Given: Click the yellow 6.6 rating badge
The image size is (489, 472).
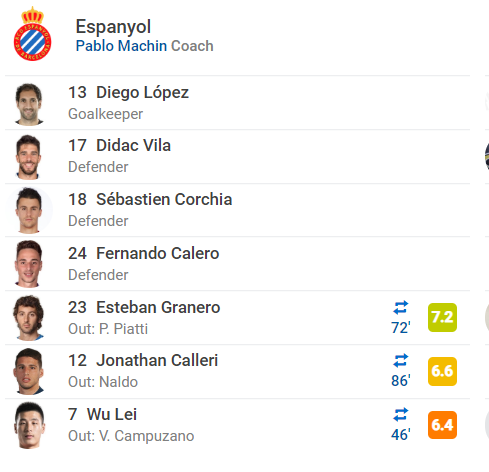Looking at the screenshot, I should coord(442,371).
